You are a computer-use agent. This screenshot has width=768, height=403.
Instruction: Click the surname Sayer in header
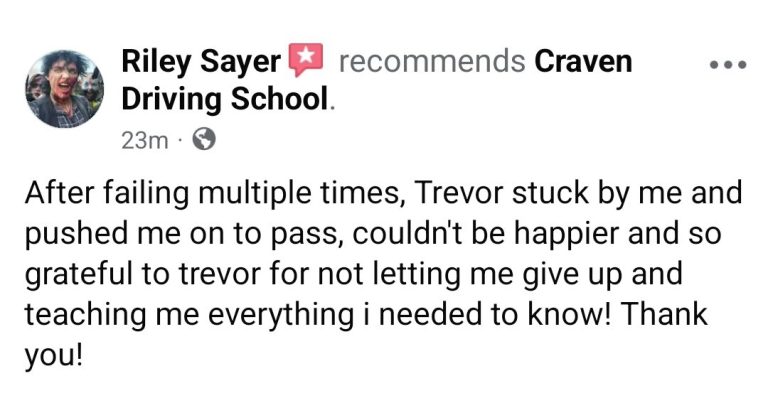(x=240, y=63)
